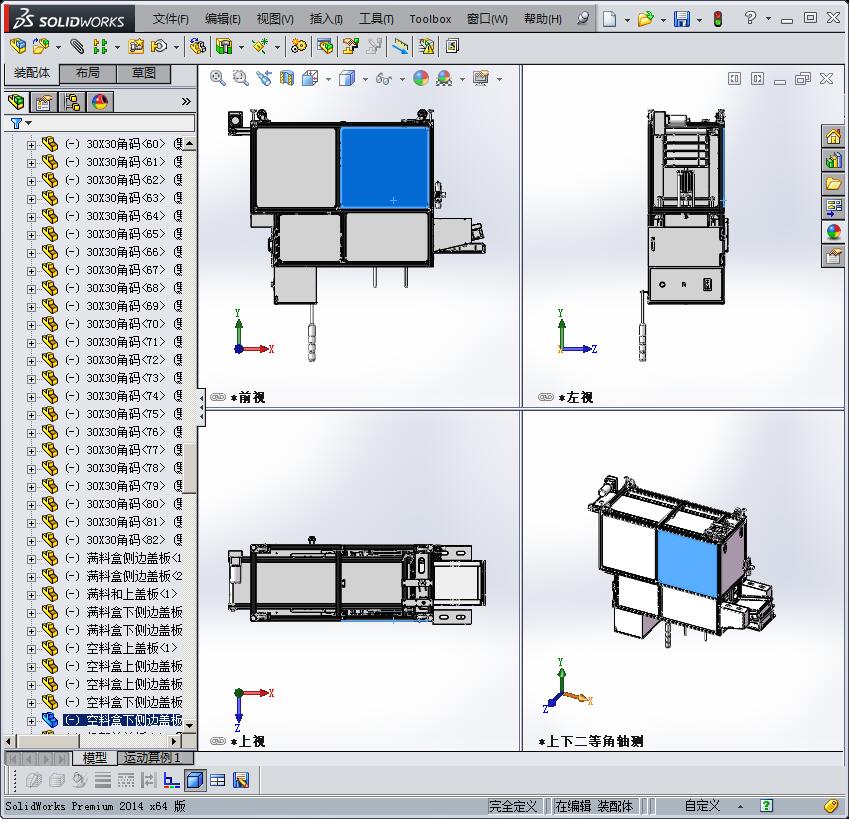This screenshot has width=849, height=819.
Task: Click the green help button in status bar
Action: coord(766,805)
